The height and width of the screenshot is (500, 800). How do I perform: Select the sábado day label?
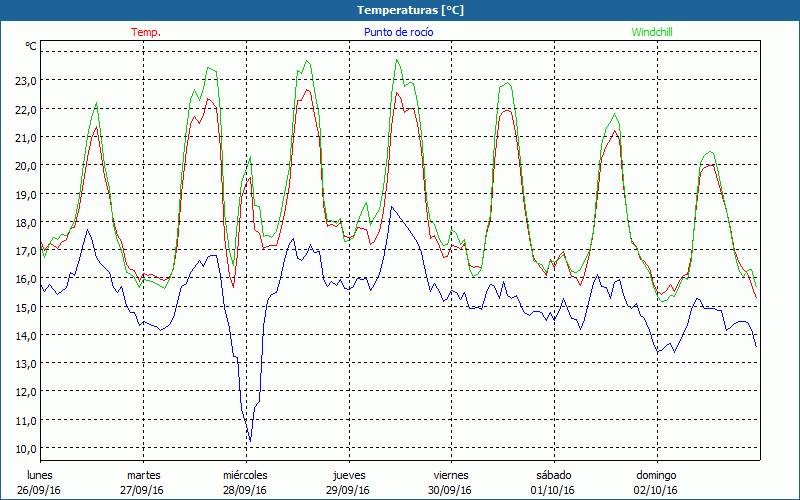coord(553,475)
